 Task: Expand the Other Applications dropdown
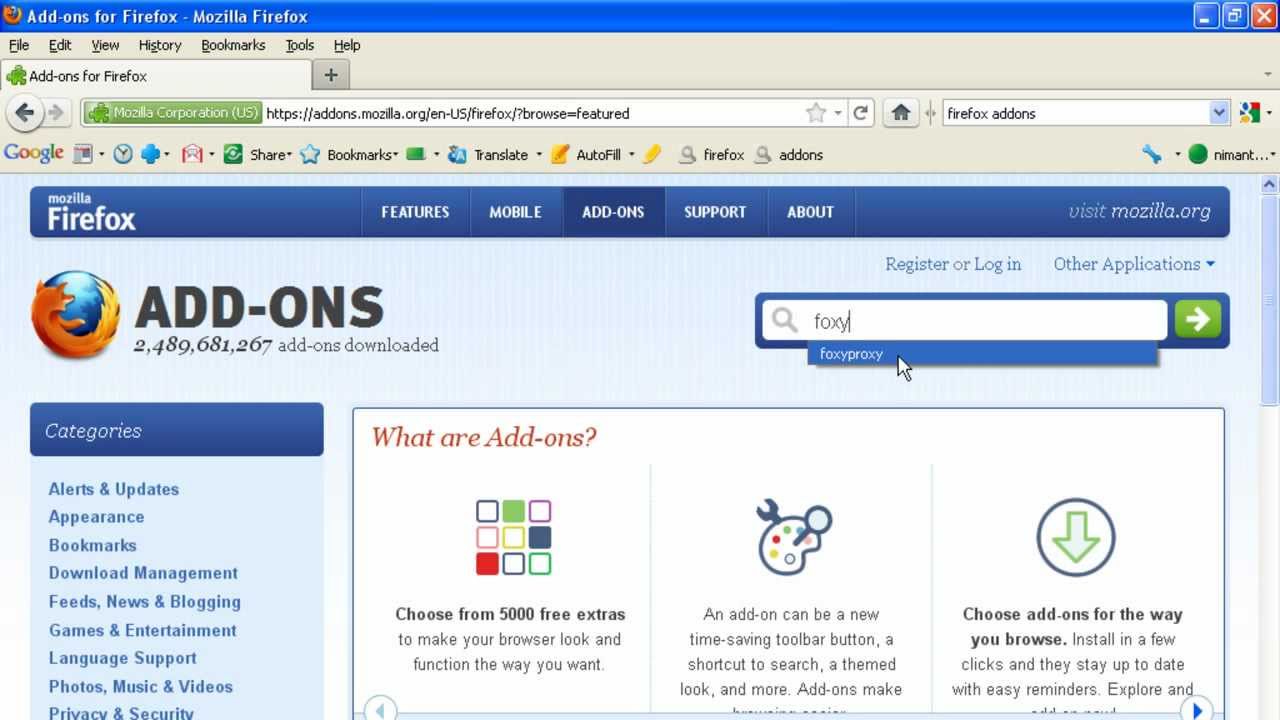[1134, 264]
